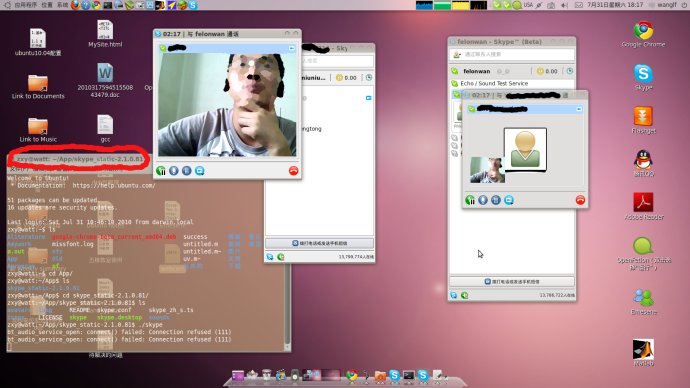Click the green icon at bottom of felonwan window

tap(465, 295)
